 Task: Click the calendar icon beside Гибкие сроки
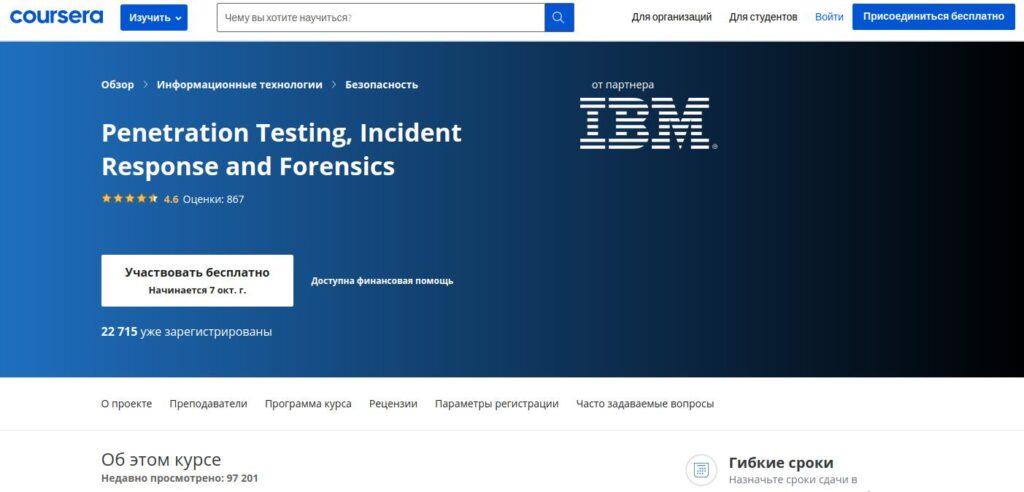(701, 470)
